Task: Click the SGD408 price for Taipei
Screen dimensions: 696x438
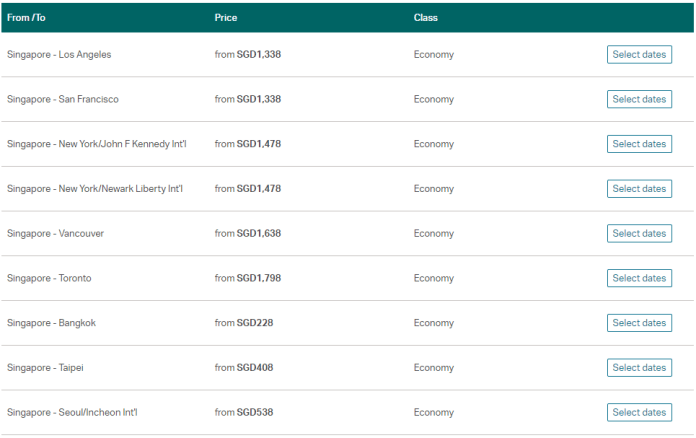Action: [x=255, y=368]
